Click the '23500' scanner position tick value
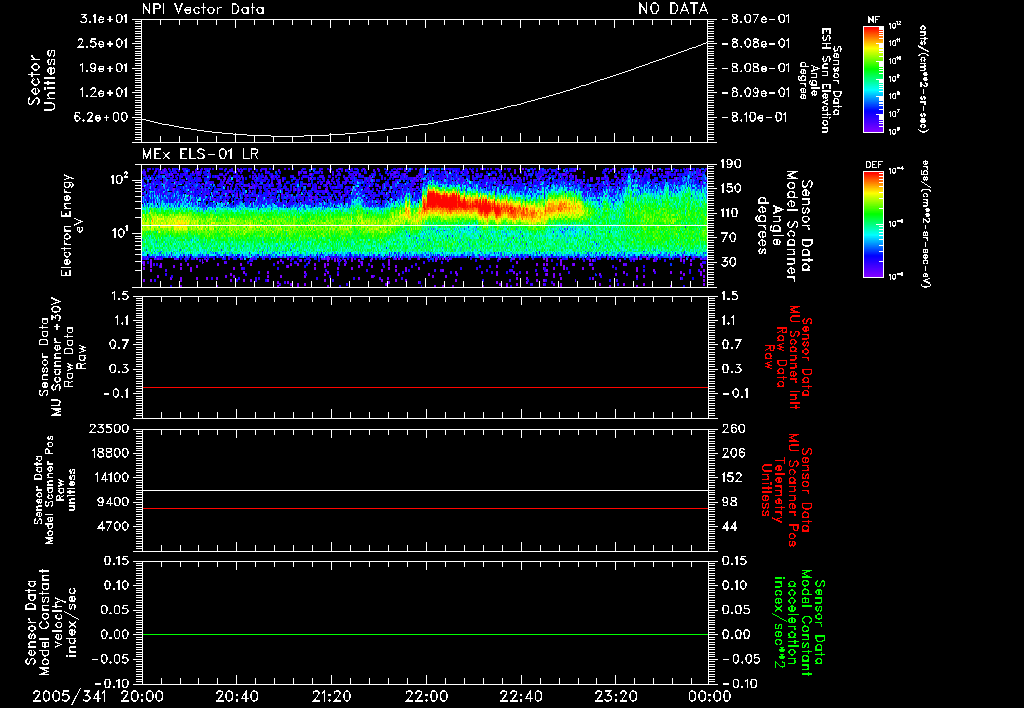 109,428
